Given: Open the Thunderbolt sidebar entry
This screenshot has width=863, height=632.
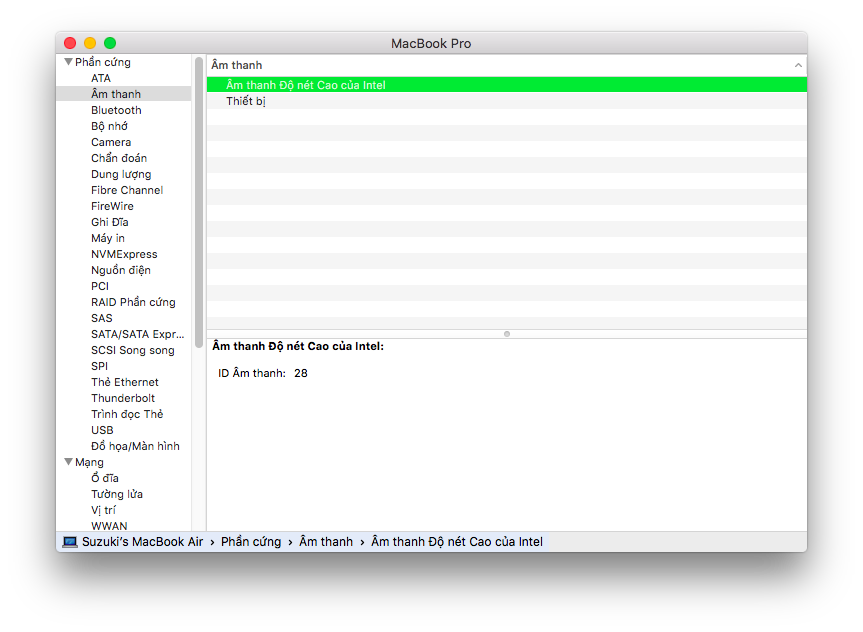Looking at the screenshot, I should click(x=123, y=398).
